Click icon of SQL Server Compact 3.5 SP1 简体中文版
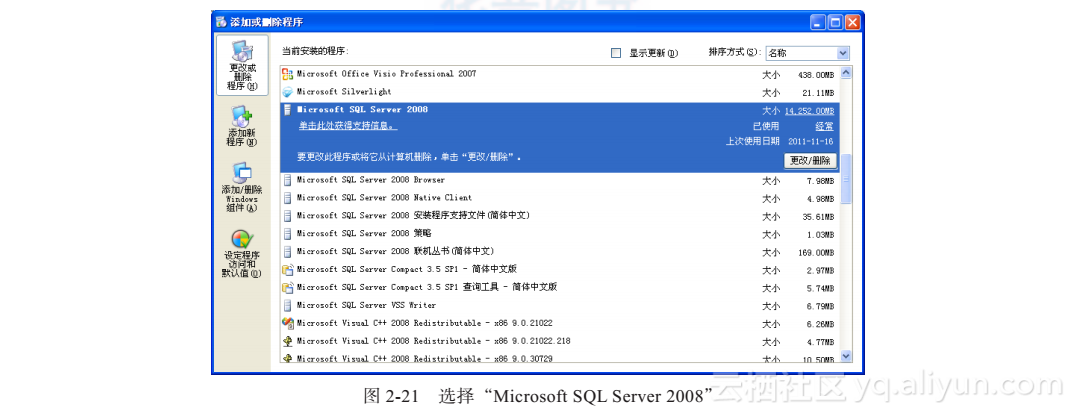This screenshot has height=414, width=1075. (288, 269)
